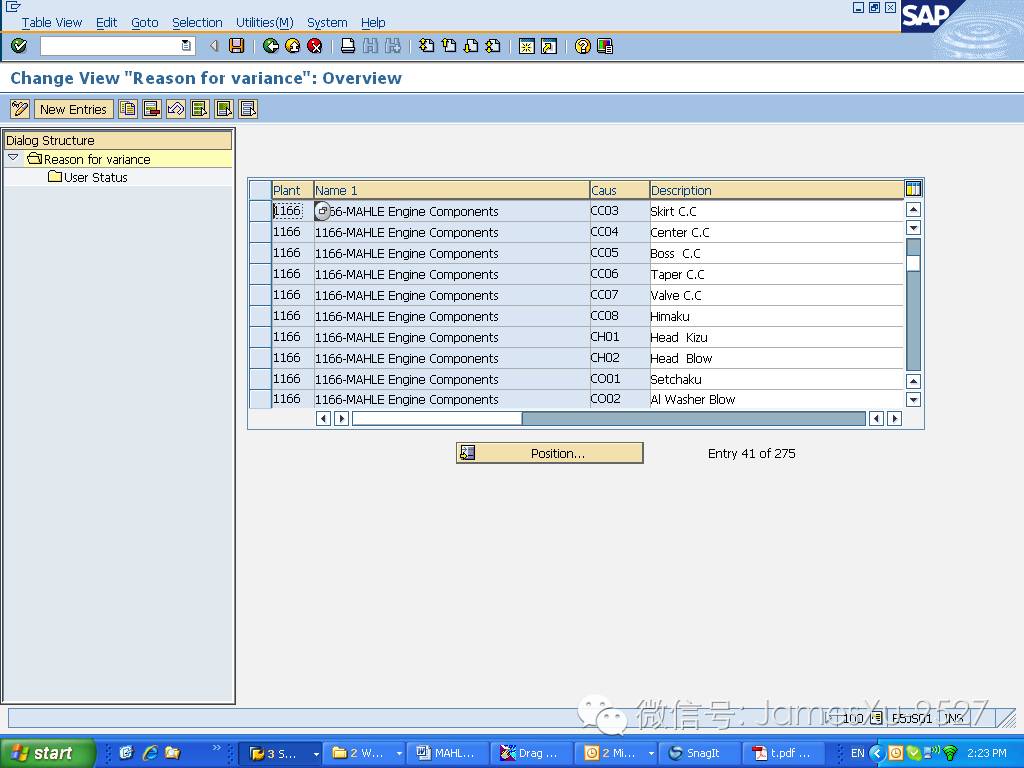Click scroll down arrow at table bottom
The height and width of the screenshot is (768, 1024).
[914, 399]
